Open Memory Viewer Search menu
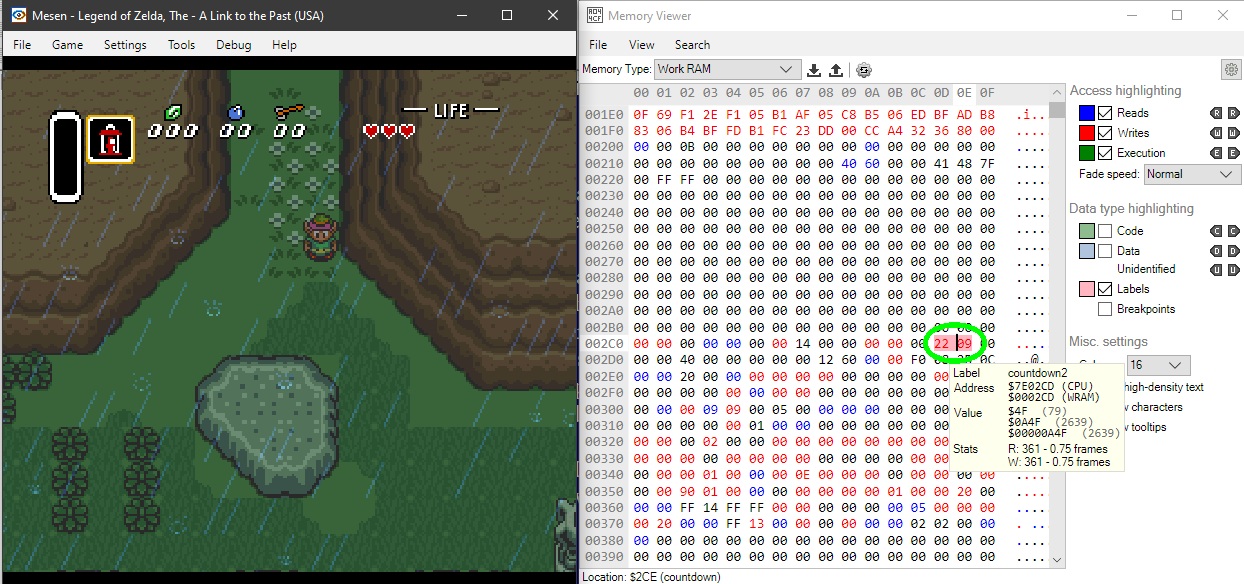This screenshot has width=1244, height=584. 692,45
